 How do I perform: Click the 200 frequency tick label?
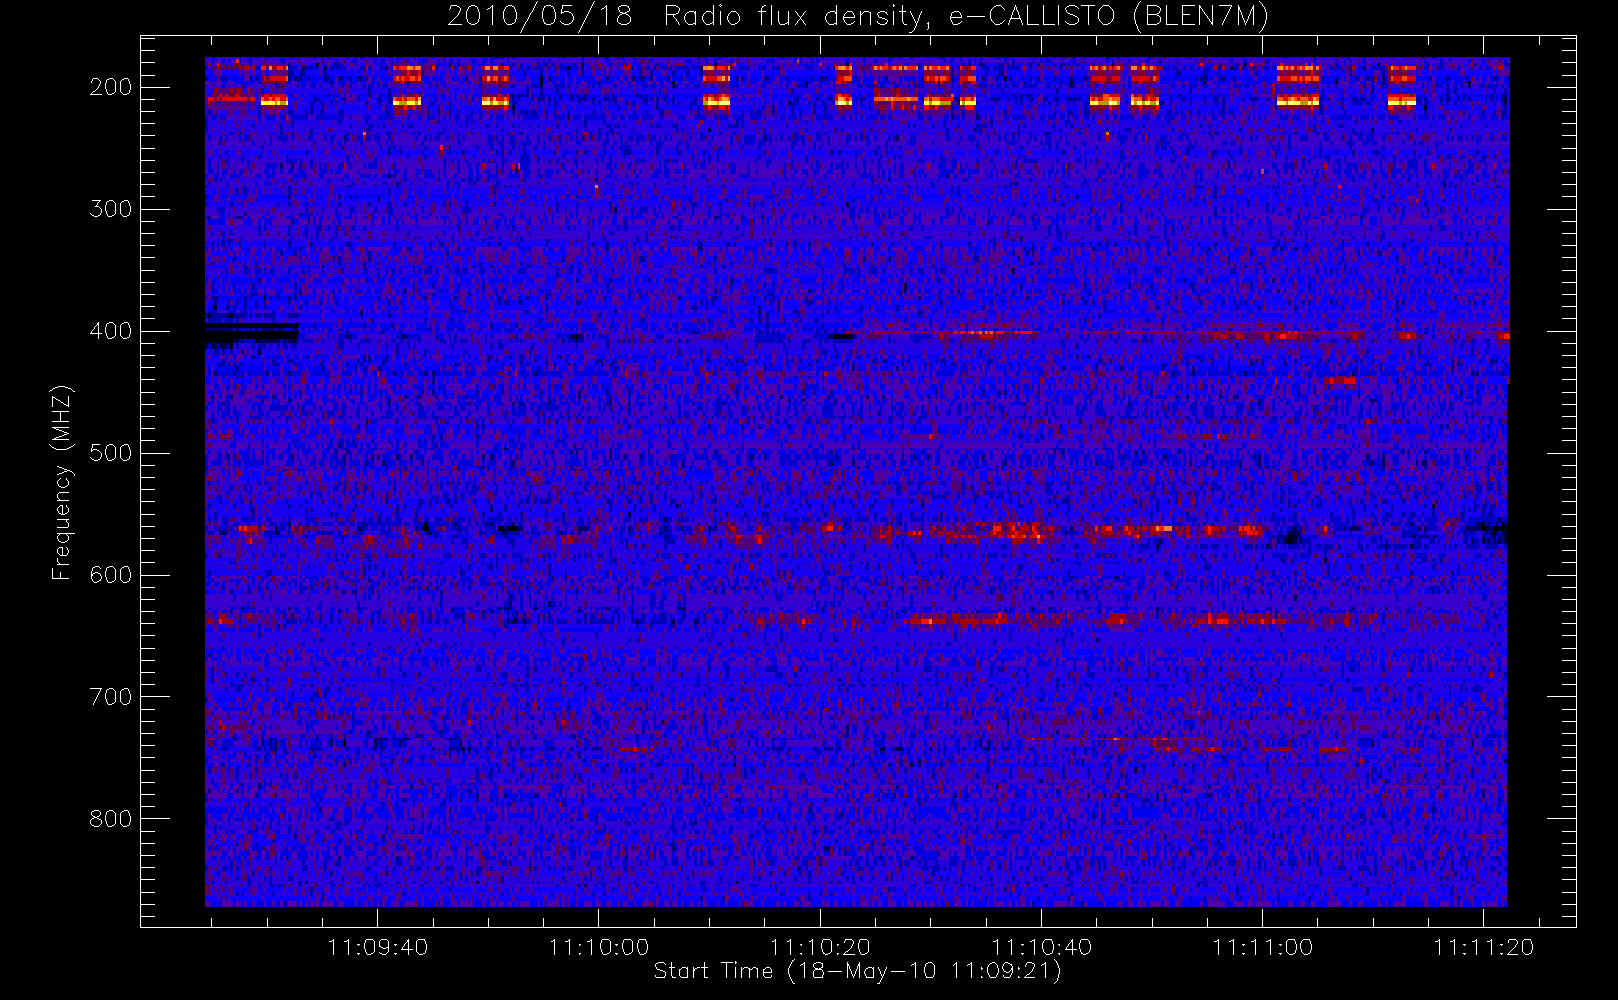[x=111, y=87]
